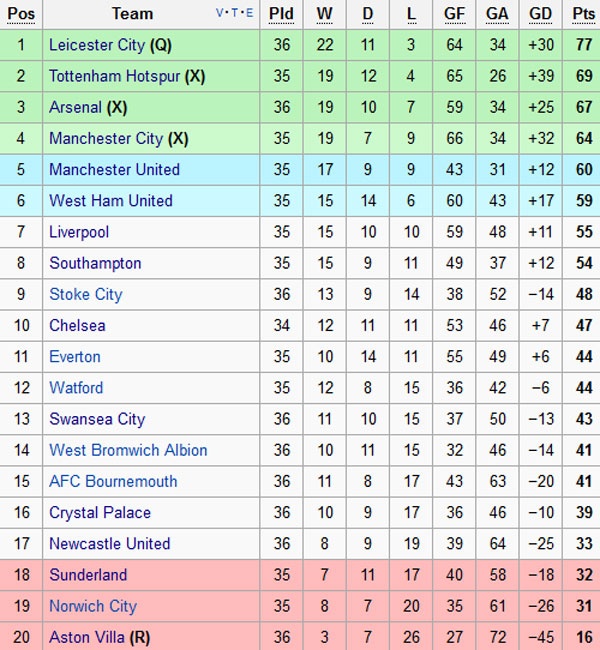Click the AFC Bournemouth link
600x650 pixels.
[x=113, y=481]
